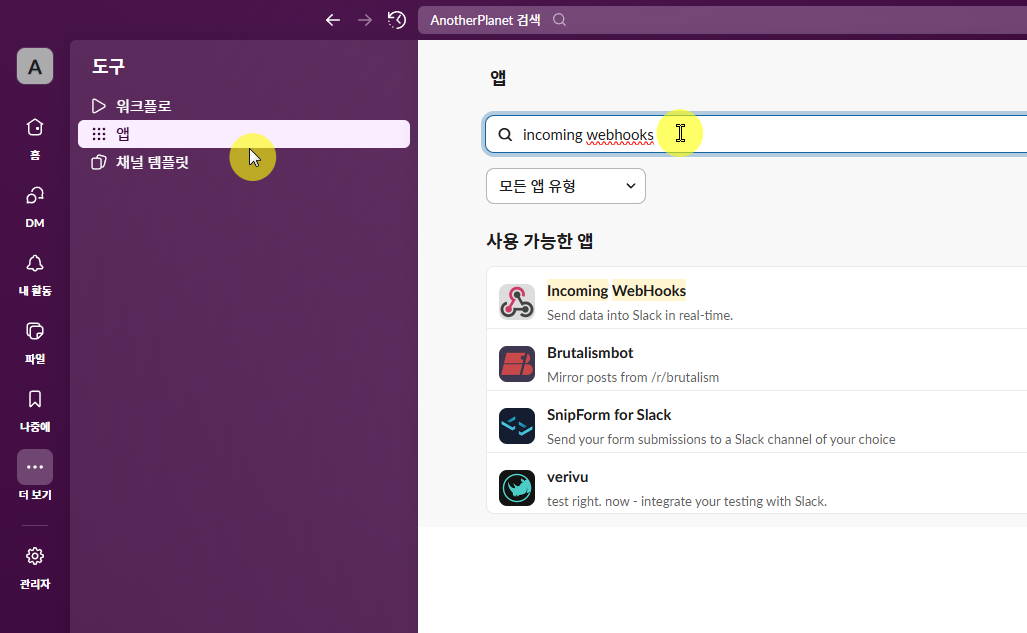Click 'Mirror posts from /r/brutalism' text
The height and width of the screenshot is (633, 1027).
click(x=633, y=377)
